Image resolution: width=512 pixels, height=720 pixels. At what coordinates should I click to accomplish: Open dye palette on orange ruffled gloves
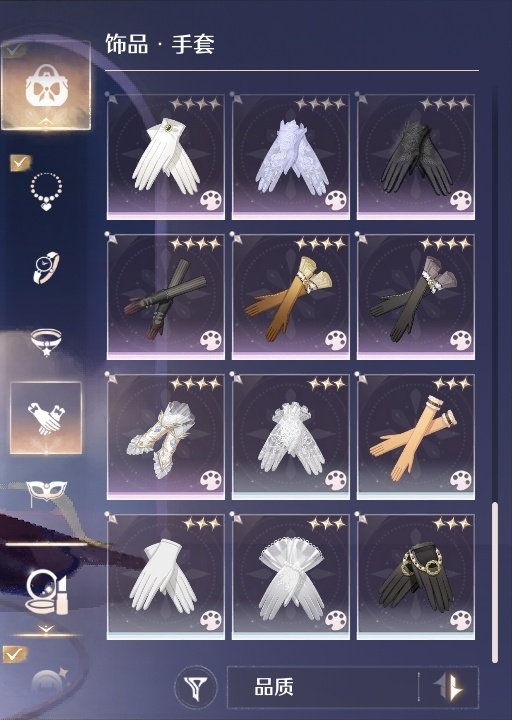tap(336, 340)
